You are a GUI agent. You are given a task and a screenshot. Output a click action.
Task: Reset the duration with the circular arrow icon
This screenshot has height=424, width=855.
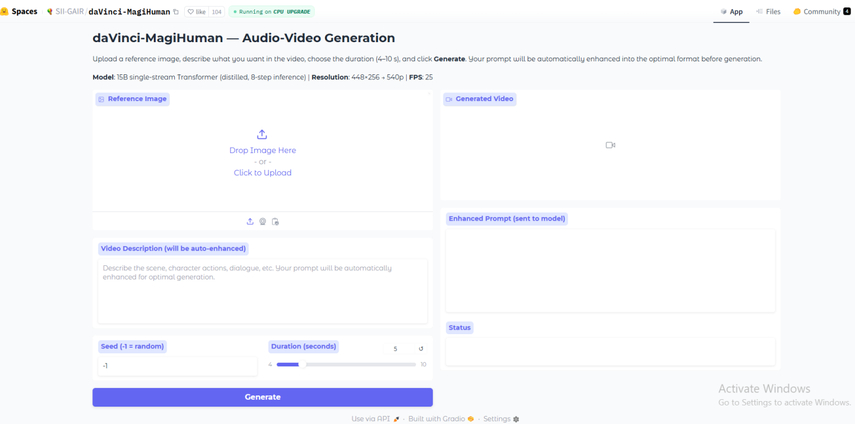click(421, 349)
